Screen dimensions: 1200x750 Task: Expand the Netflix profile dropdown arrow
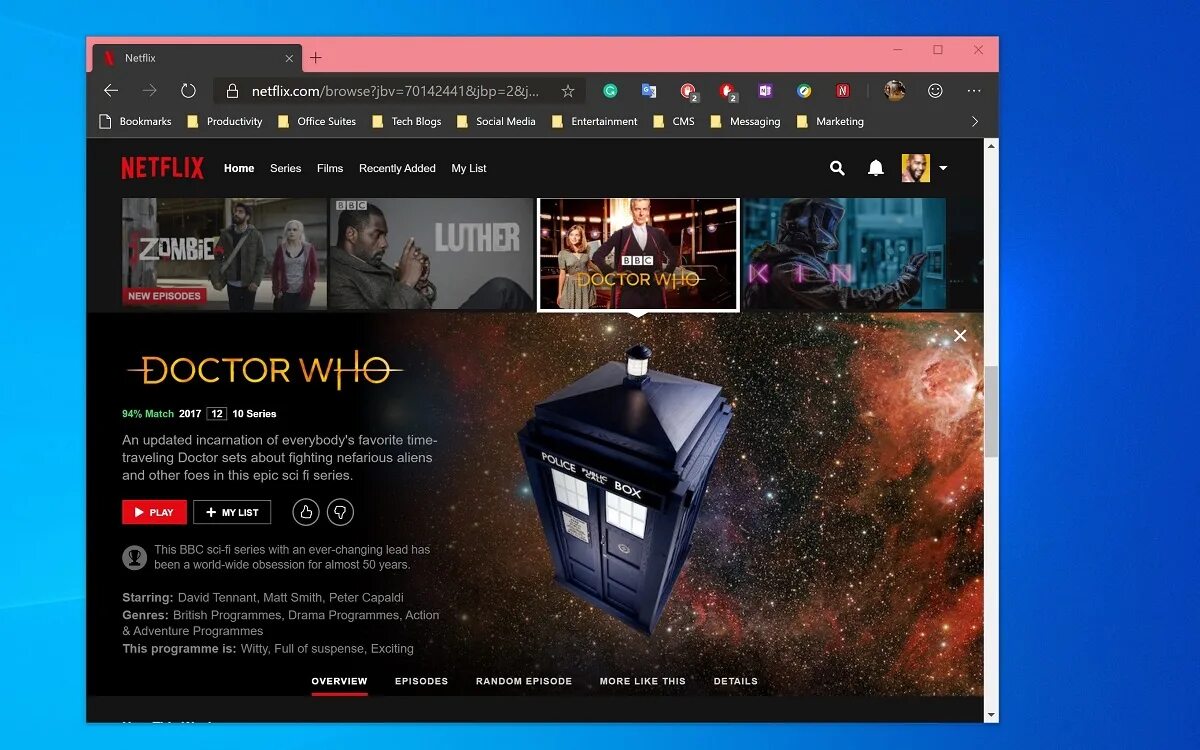pos(942,169)
